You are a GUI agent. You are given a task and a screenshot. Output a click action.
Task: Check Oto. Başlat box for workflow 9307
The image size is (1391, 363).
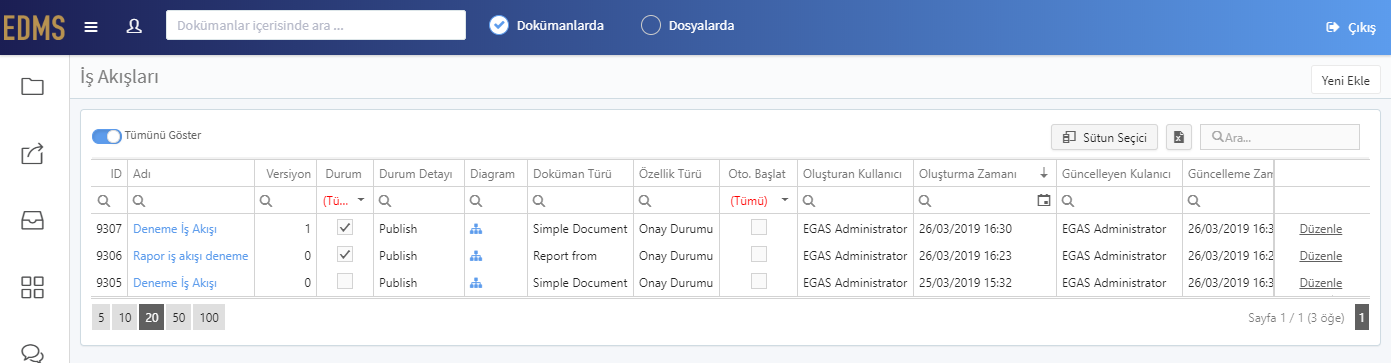tap(759, 228)
